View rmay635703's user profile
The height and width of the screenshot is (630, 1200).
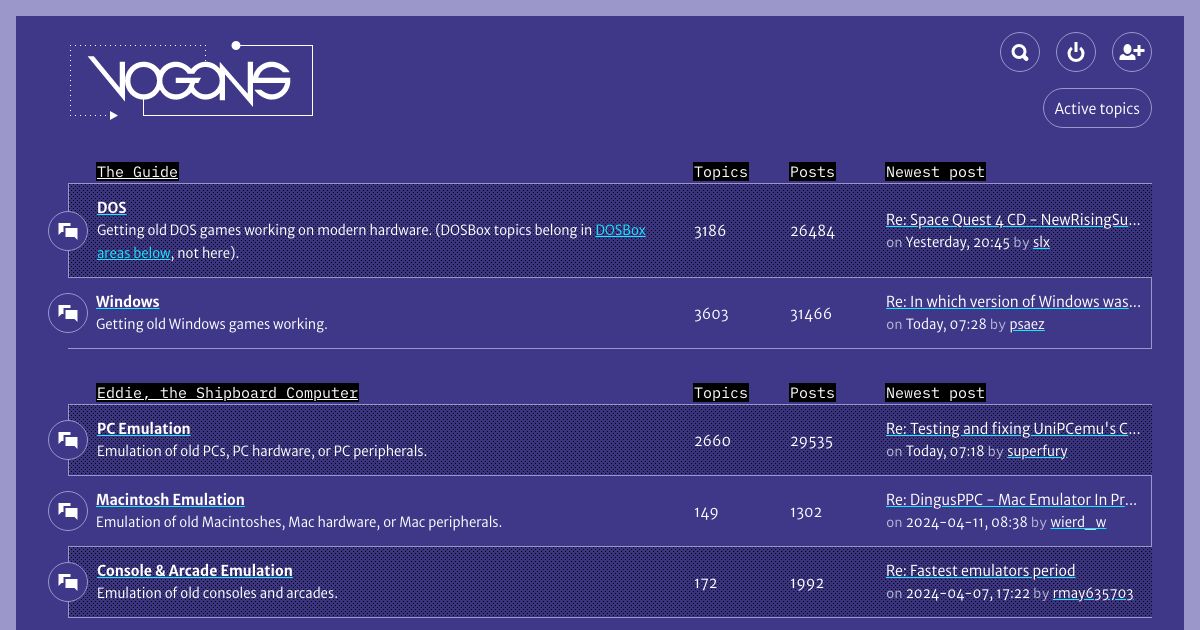pyautogui.click(x=1093, y=593)
